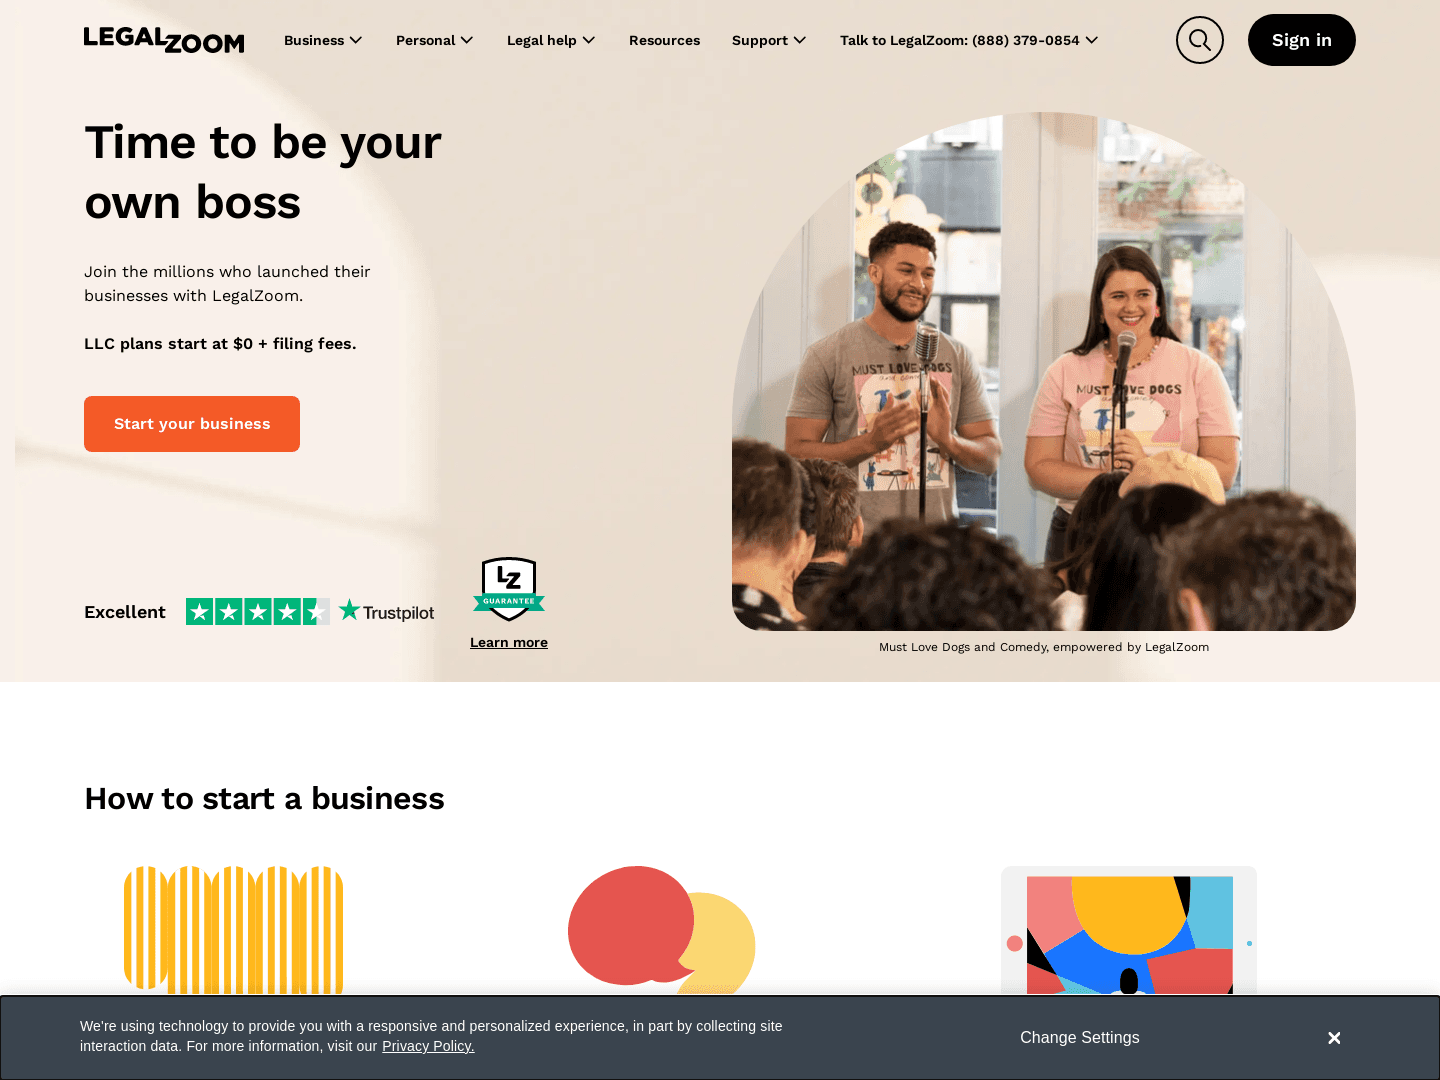Viewport: 1440px width, 1080px height.
Task: Expand the Talk to LegalZoom phone dropdown
Action: [969, 40]
